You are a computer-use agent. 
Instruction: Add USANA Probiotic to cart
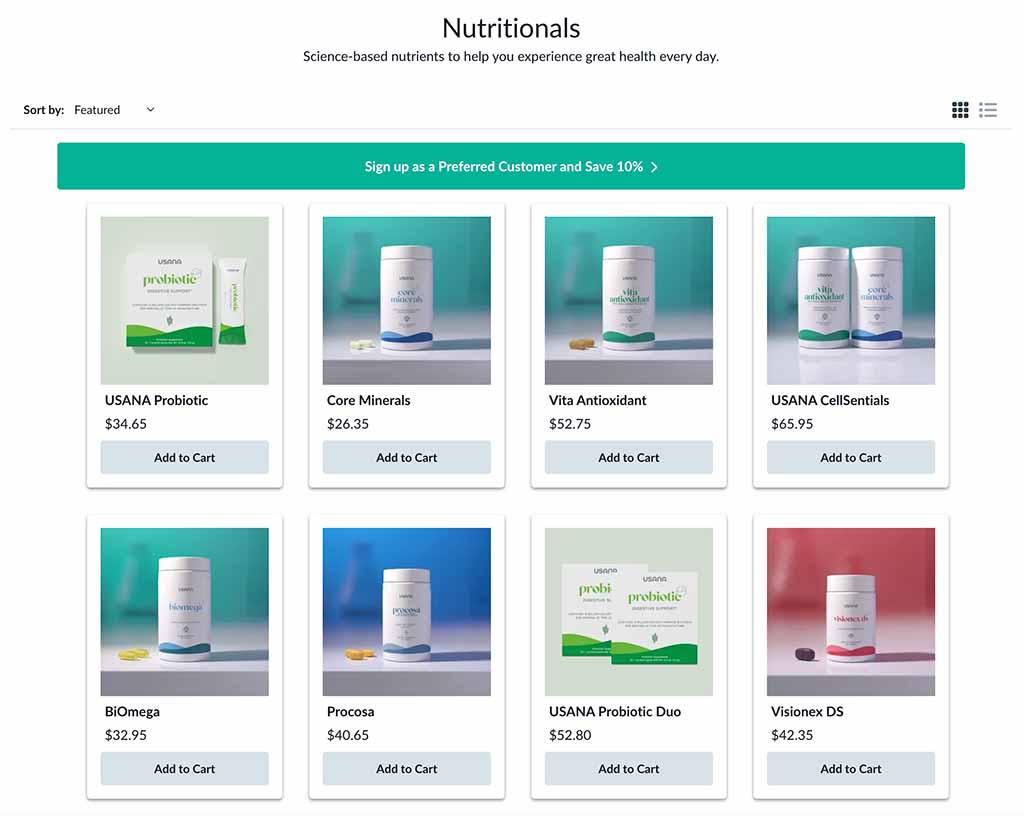184,458
